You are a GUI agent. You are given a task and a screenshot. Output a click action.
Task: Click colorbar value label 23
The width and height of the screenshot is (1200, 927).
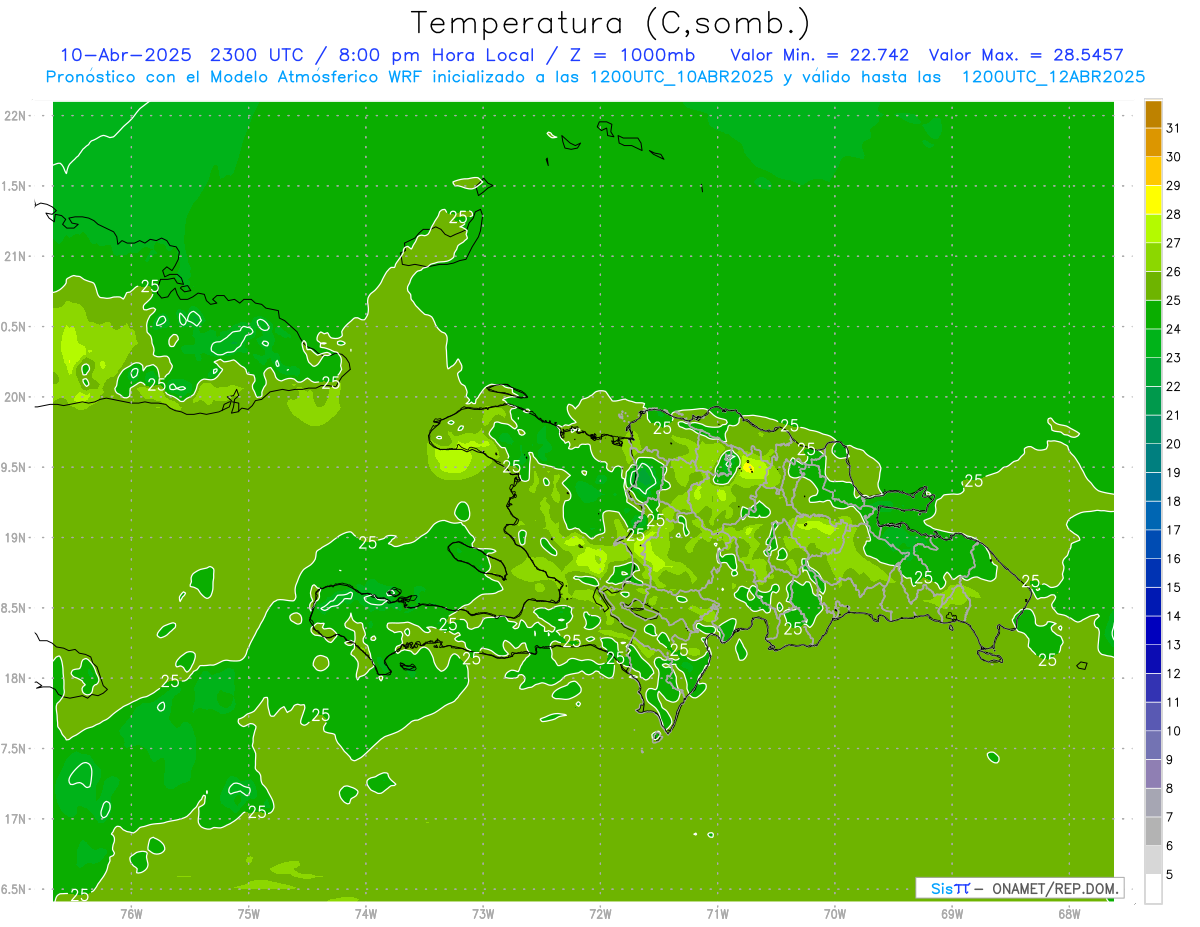pyautogui.click(x=1173, y=358)
